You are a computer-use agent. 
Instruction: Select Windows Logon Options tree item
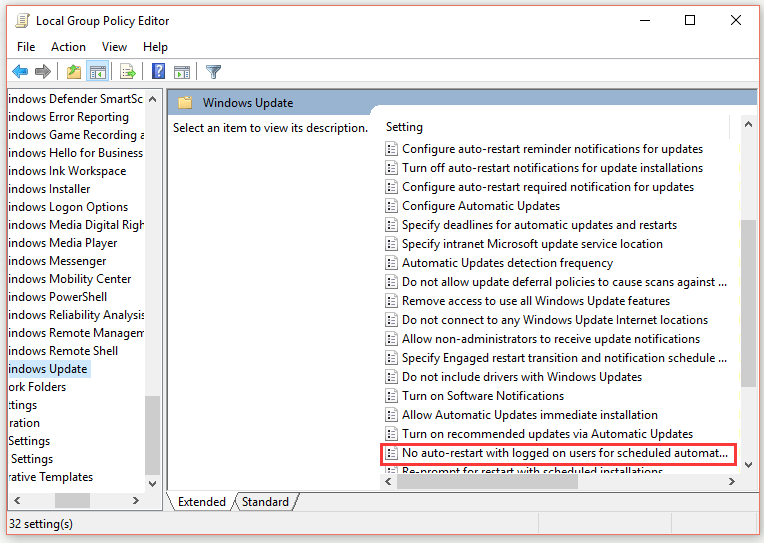click(x=68, y=207)
